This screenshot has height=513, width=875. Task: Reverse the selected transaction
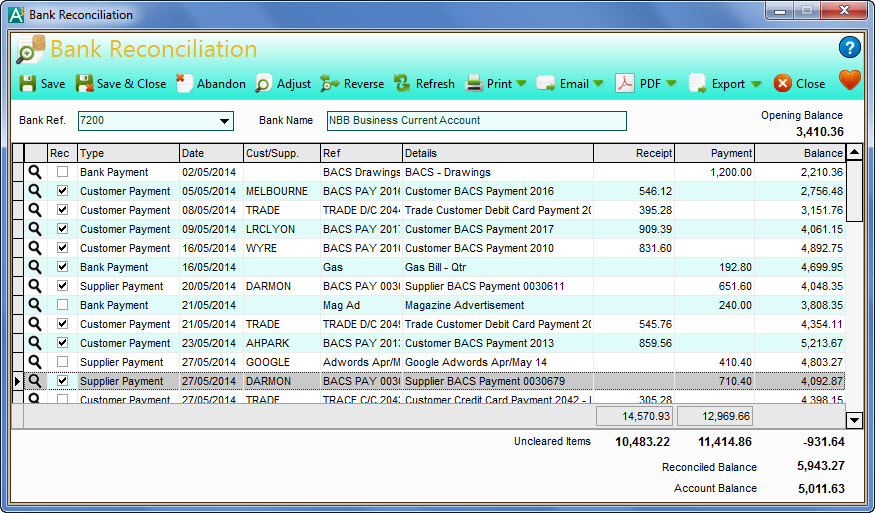[x=330, y=84]
